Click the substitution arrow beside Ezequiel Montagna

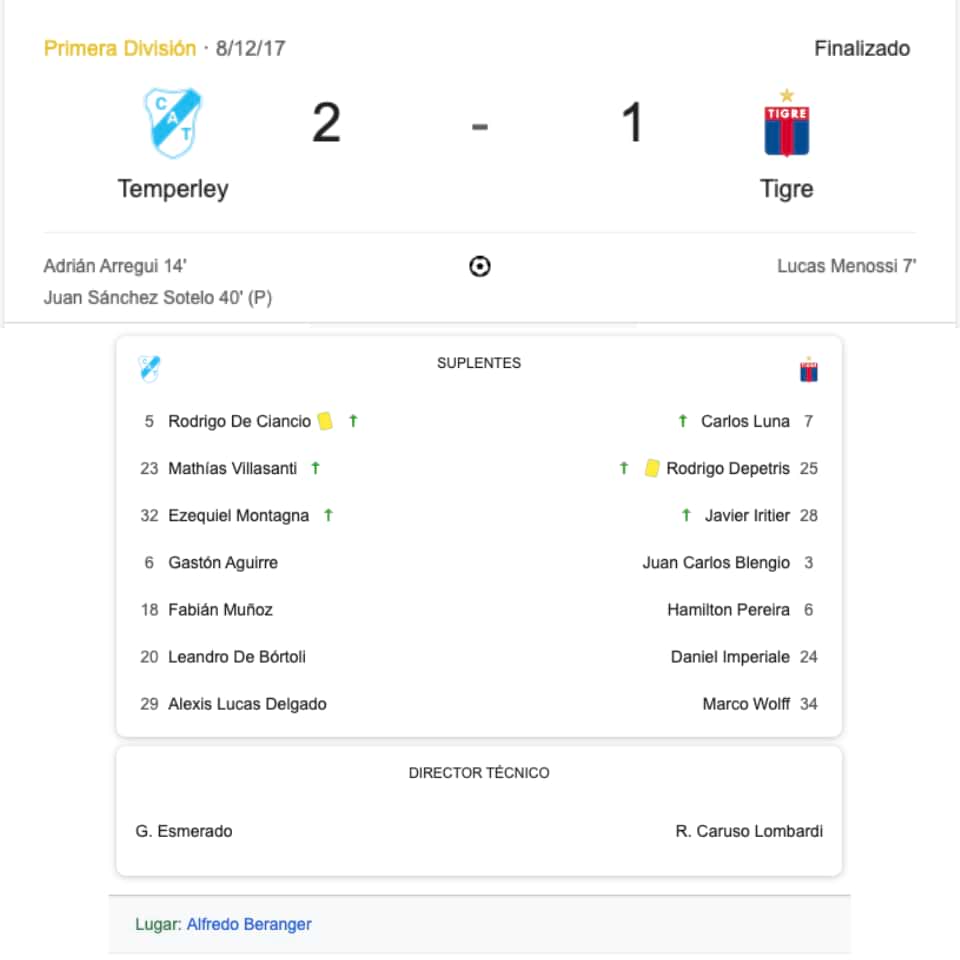point(328,516)
